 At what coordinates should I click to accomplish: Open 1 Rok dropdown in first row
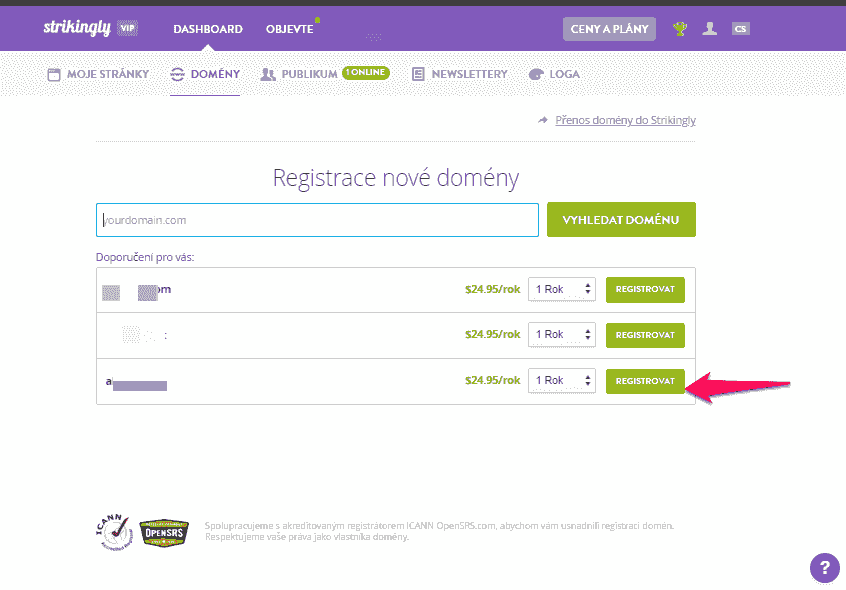click(562, 290)
